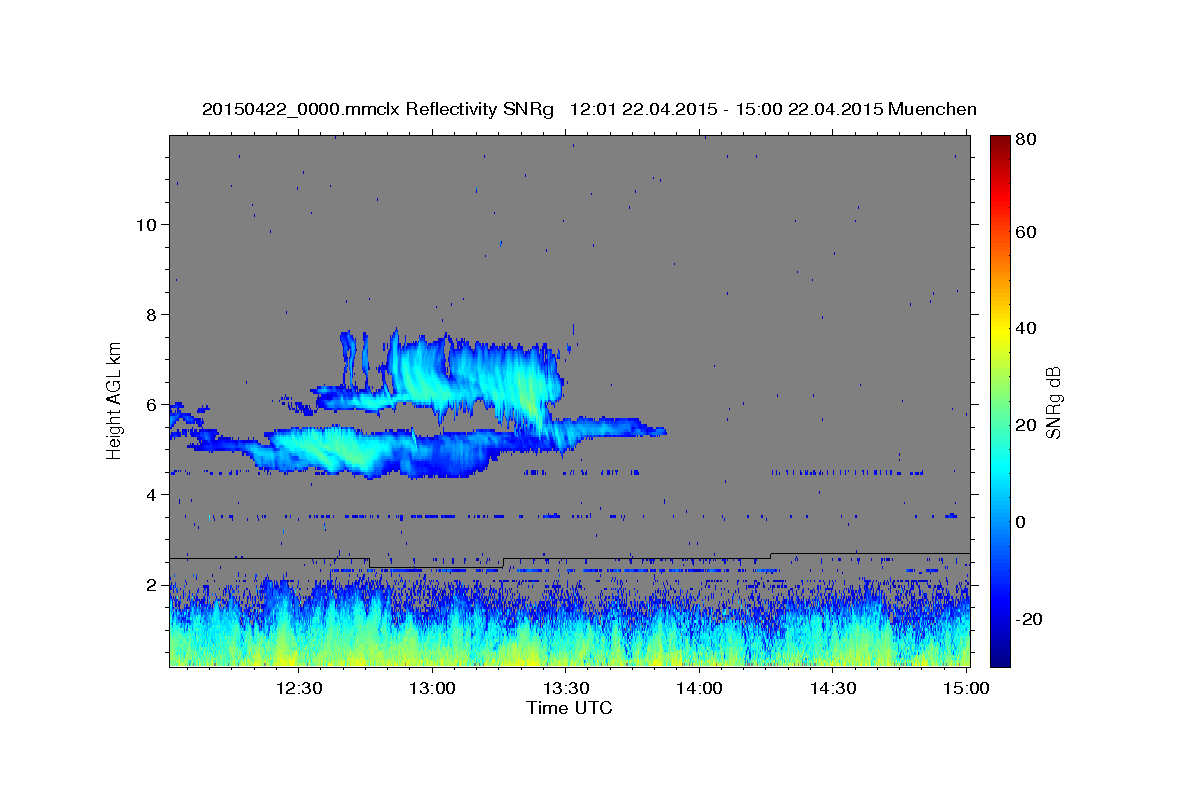
Task: Click the 13:00 time tick label
Action: pyautogui.click(x=432, y=688)
